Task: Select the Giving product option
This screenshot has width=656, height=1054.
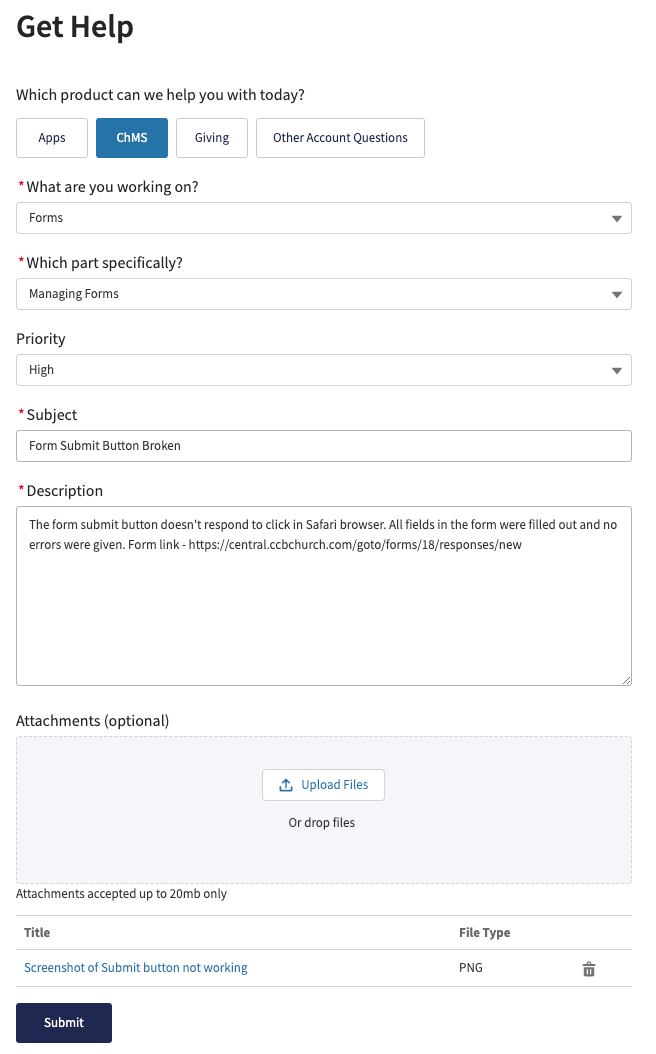Action: pyautogui.click(x=212, y=138)
